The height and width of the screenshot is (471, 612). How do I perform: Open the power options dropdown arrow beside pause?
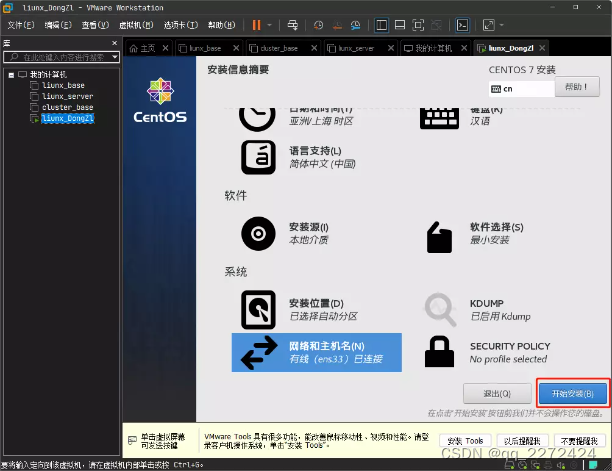click(269, 25)
